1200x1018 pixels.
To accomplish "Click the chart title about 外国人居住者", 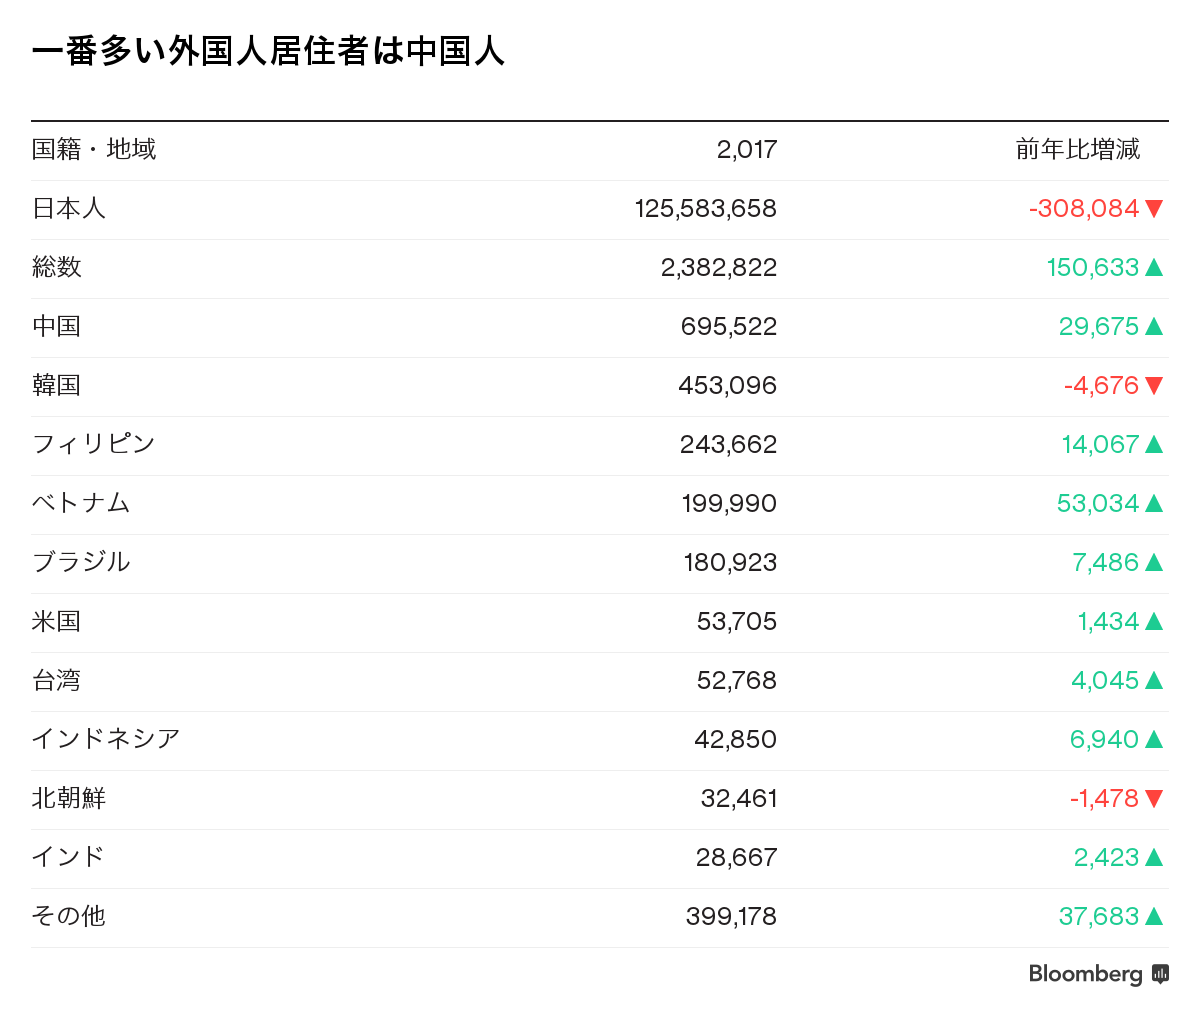I will click(x=268, y=51).
